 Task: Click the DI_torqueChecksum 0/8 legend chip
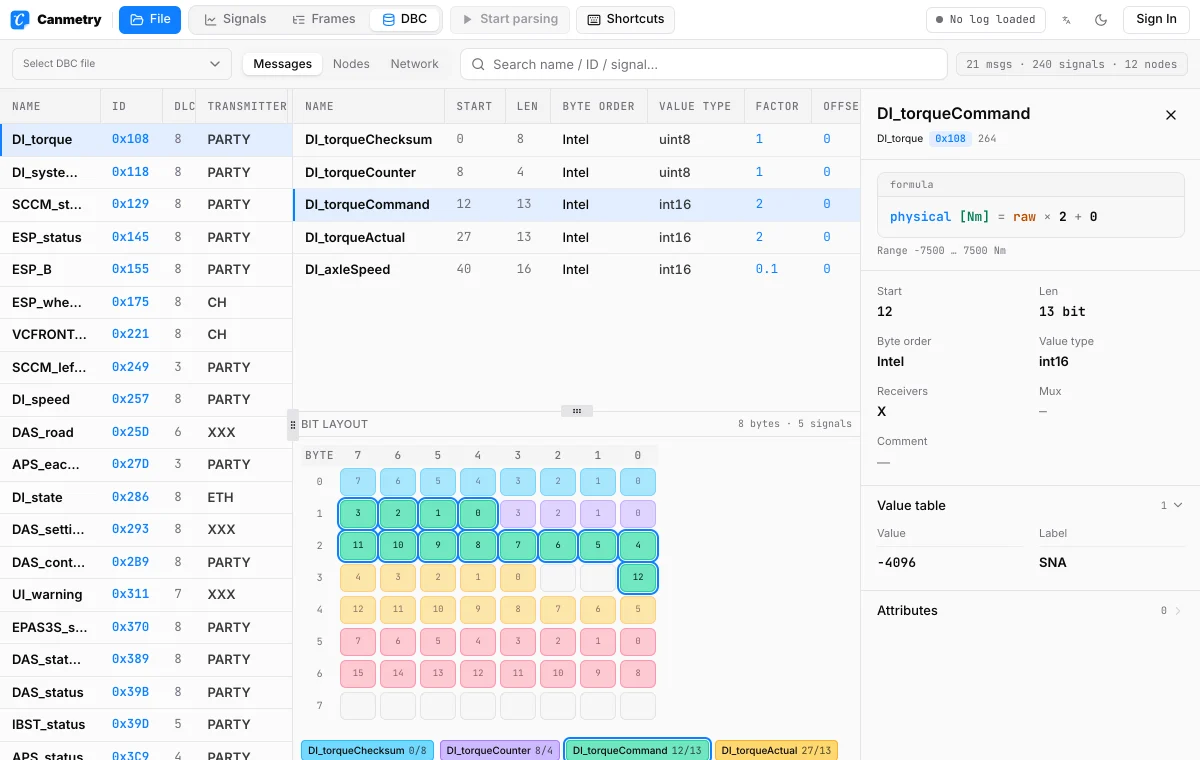pos(367,750)
